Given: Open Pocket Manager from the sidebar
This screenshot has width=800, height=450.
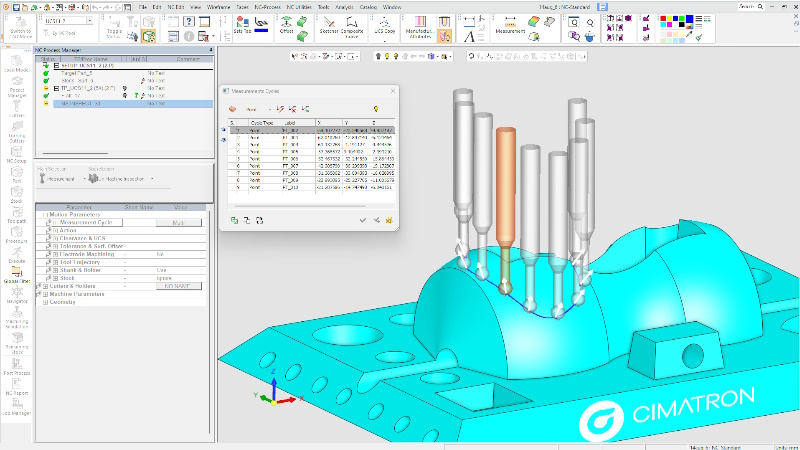Looking at the screenshot, I should click(17, 87).
